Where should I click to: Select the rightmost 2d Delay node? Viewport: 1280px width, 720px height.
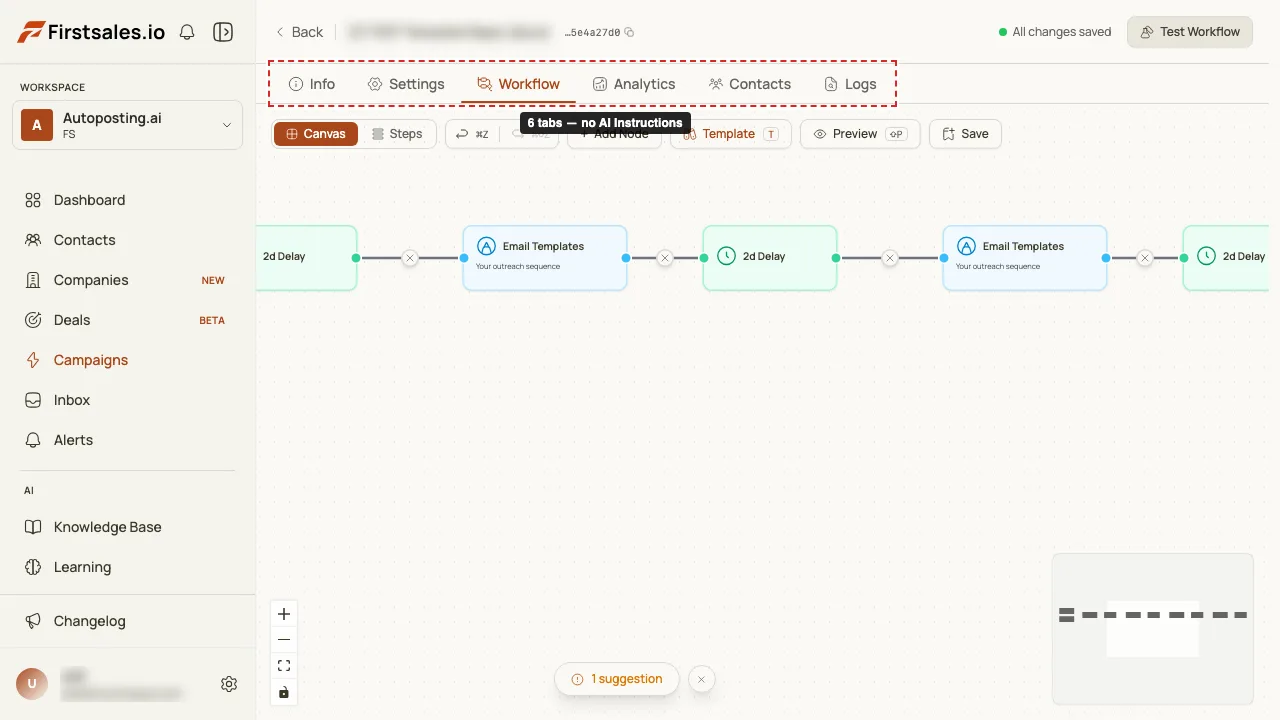1225,258
